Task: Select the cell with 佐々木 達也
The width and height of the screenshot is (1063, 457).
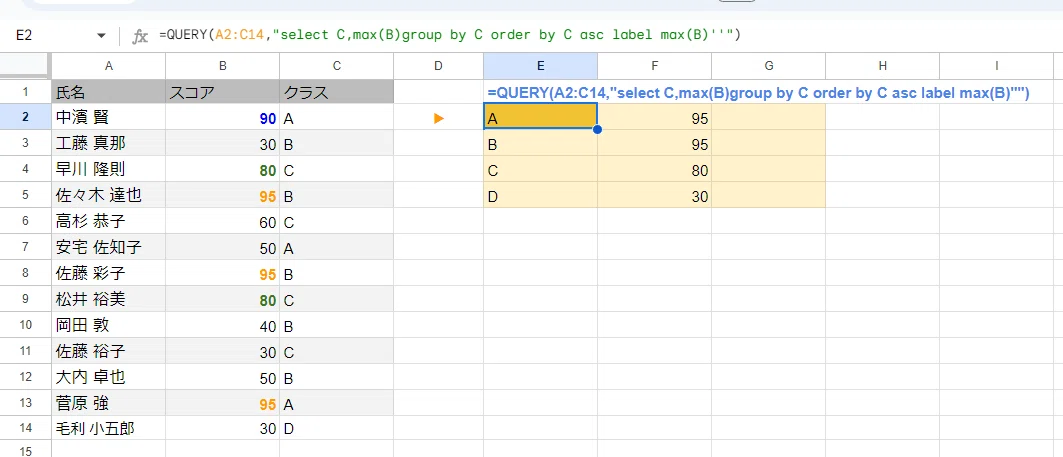Action: coord(108,195)
